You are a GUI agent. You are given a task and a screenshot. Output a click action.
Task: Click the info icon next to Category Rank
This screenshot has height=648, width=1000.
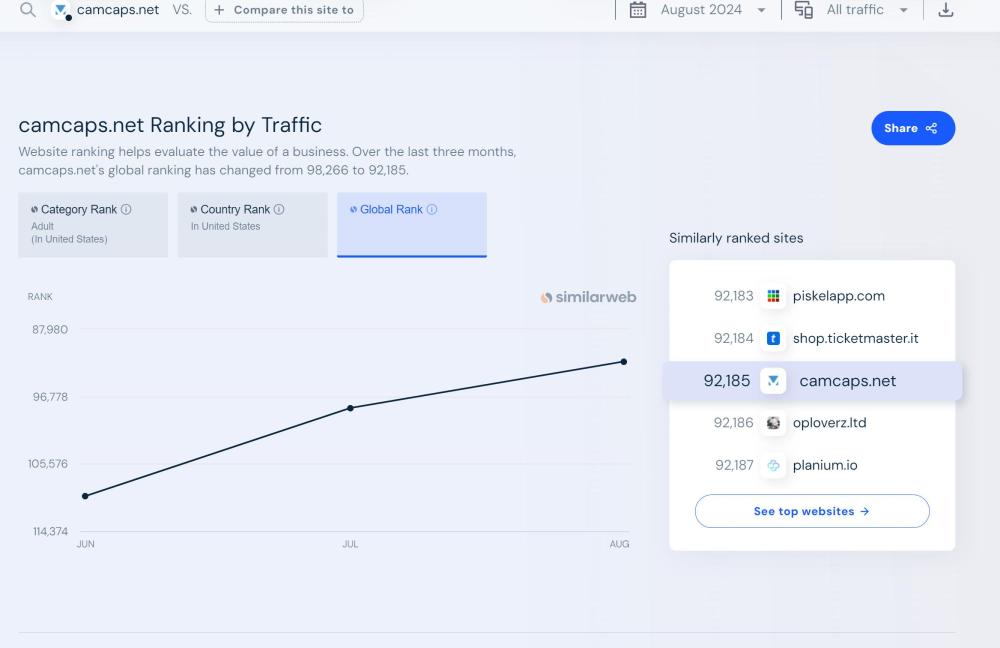coord(126,210)
